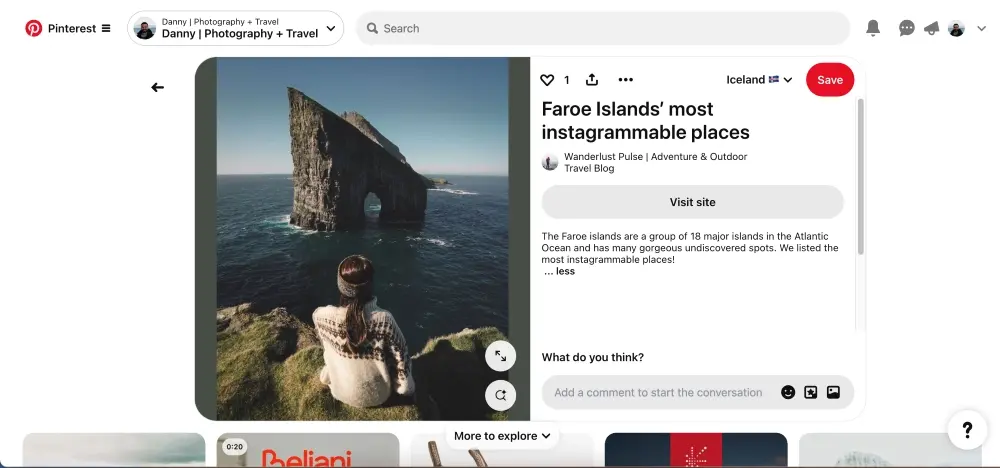
Task: Click the Wanderlust Pulse creator avatar
Action: tap(550, 162)
